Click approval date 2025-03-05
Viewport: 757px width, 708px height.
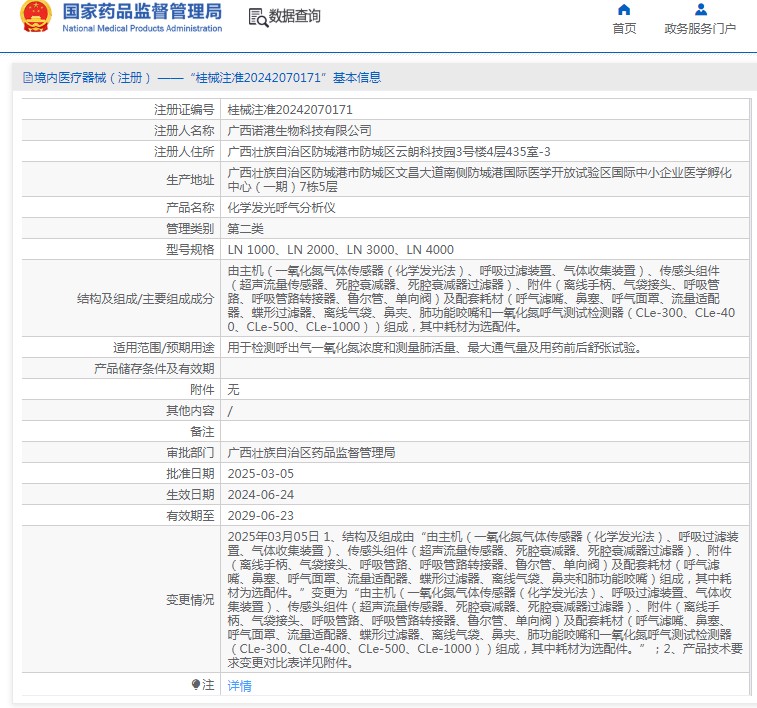(261, 474)
